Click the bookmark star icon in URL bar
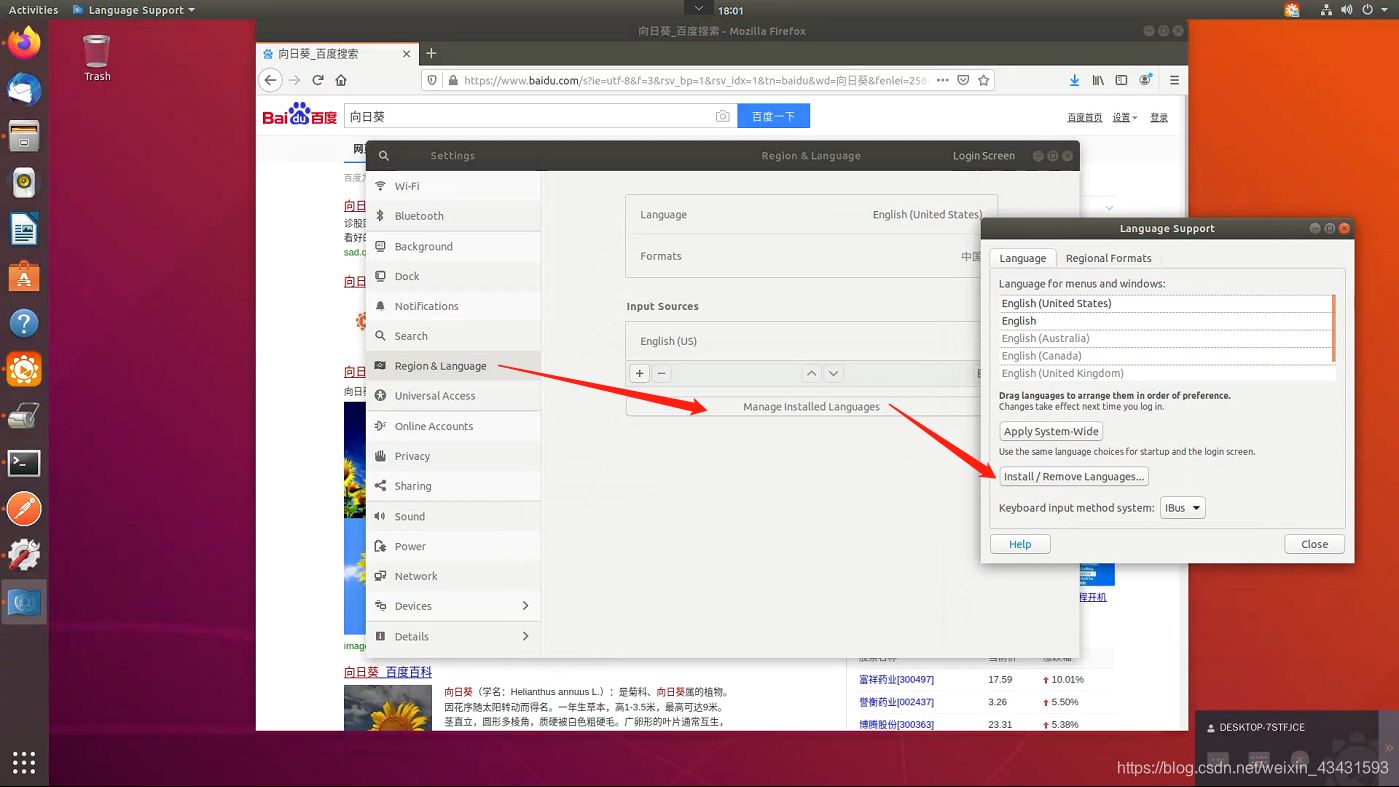The height and width of the screenshot is (787, 1399). [x=984, y=80]
